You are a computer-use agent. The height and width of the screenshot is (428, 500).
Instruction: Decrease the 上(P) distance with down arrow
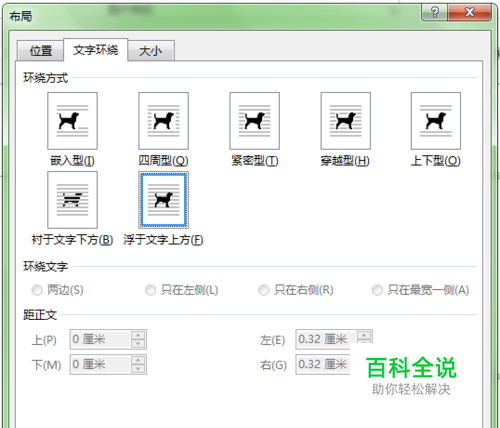[x=138, y=344]
